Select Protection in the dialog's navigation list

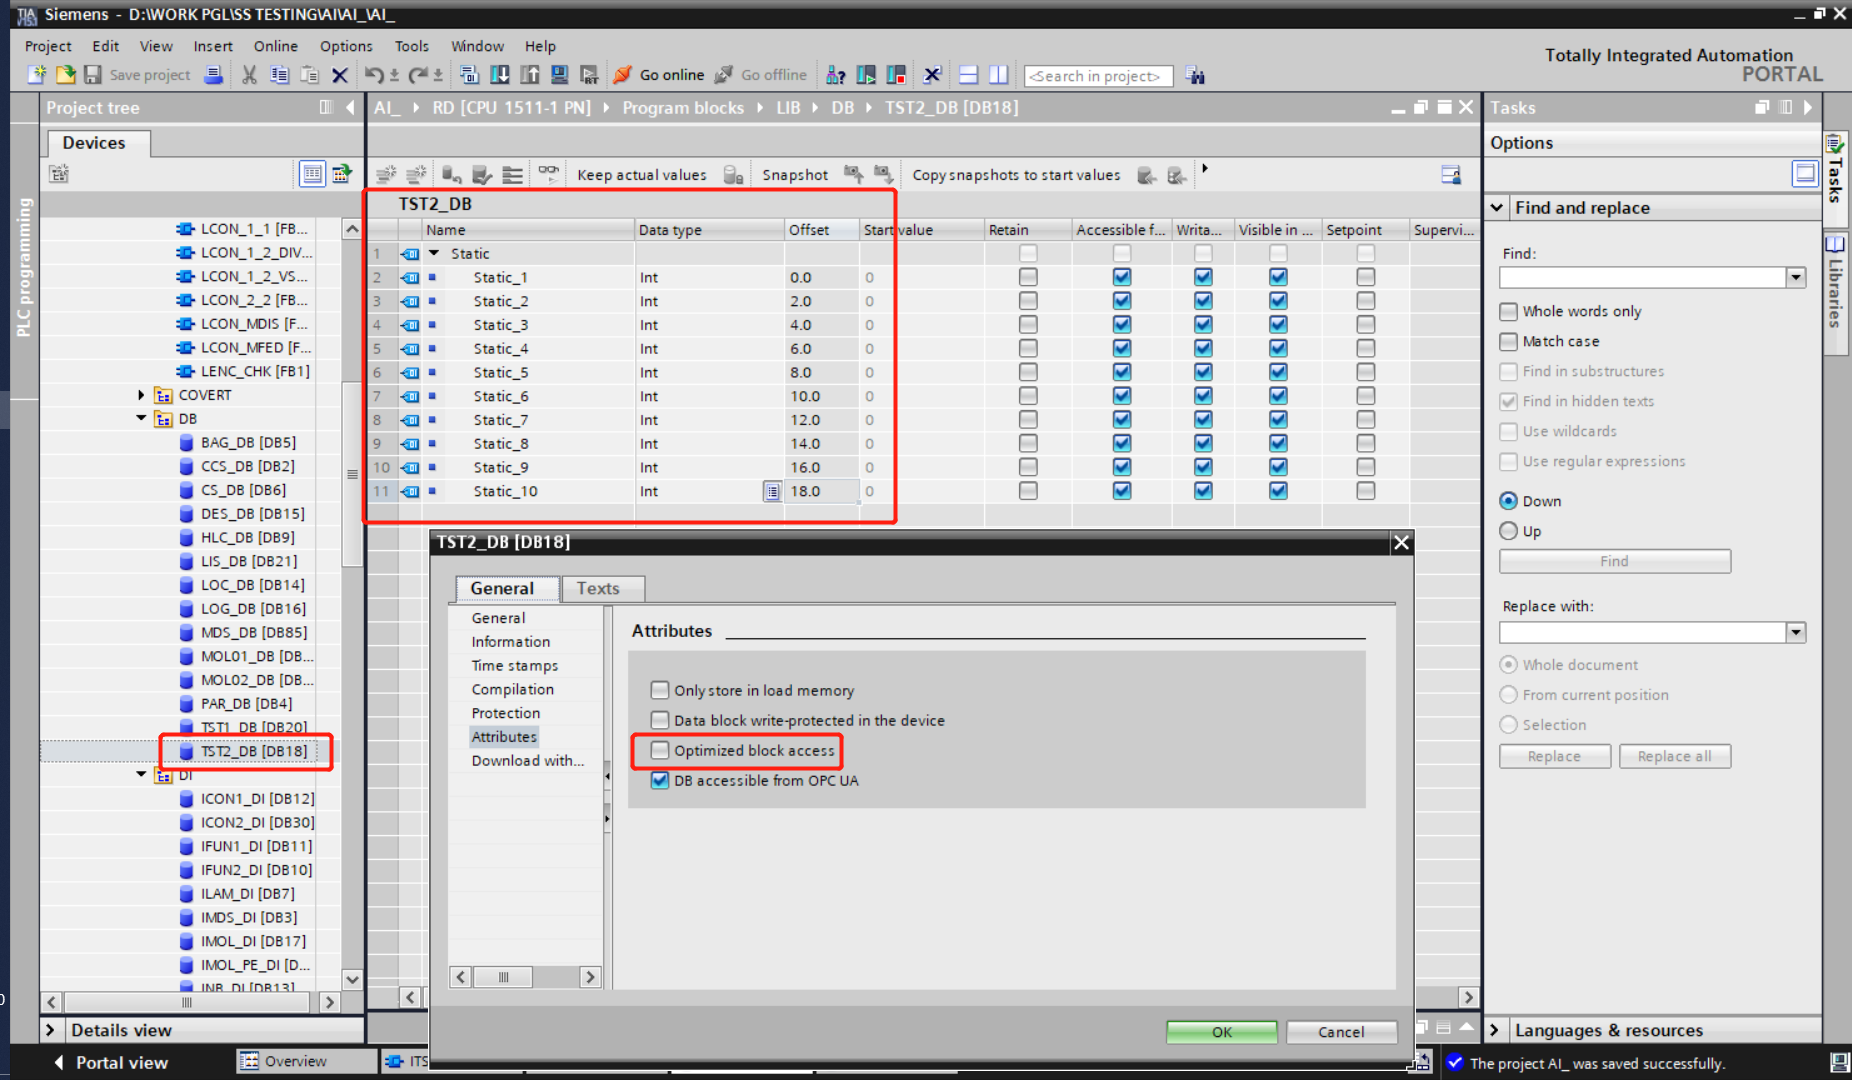[506, 713]
